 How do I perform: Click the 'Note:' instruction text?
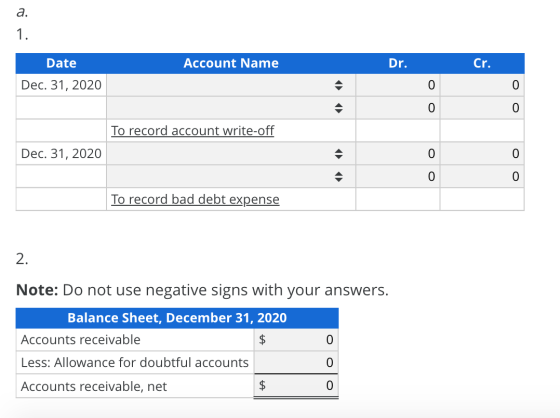tap(202, 290)
